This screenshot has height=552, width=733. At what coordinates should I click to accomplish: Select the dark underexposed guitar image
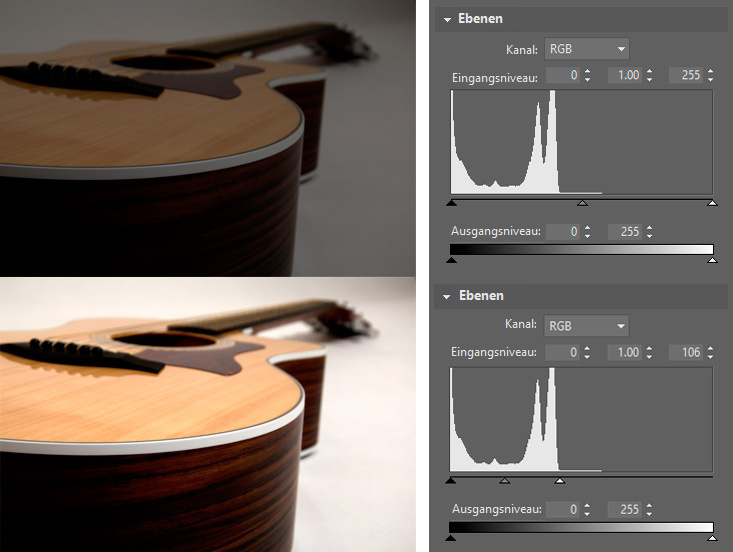tap(208, 138)
